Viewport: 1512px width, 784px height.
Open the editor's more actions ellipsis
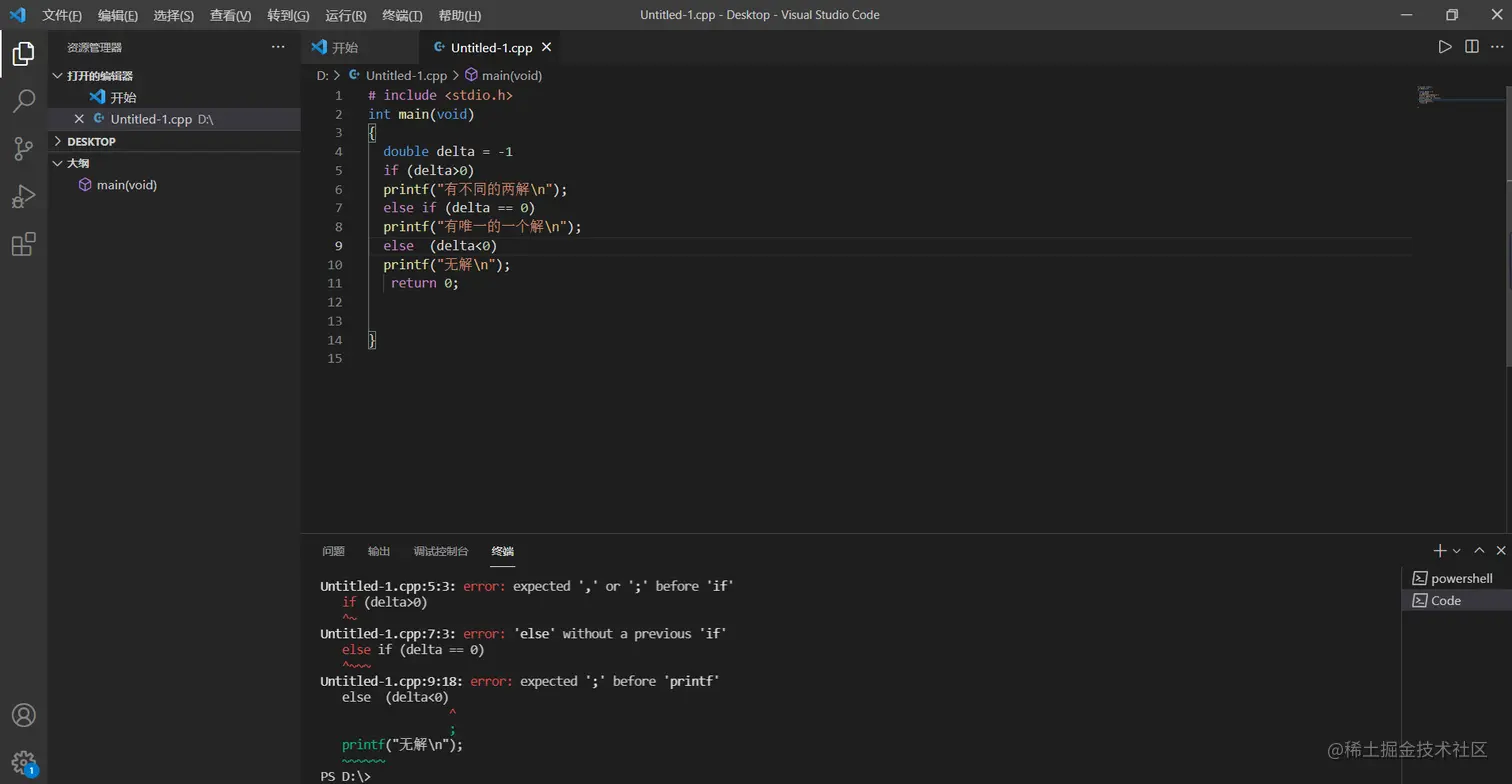pyautogui.click(x=1499, y=47)
